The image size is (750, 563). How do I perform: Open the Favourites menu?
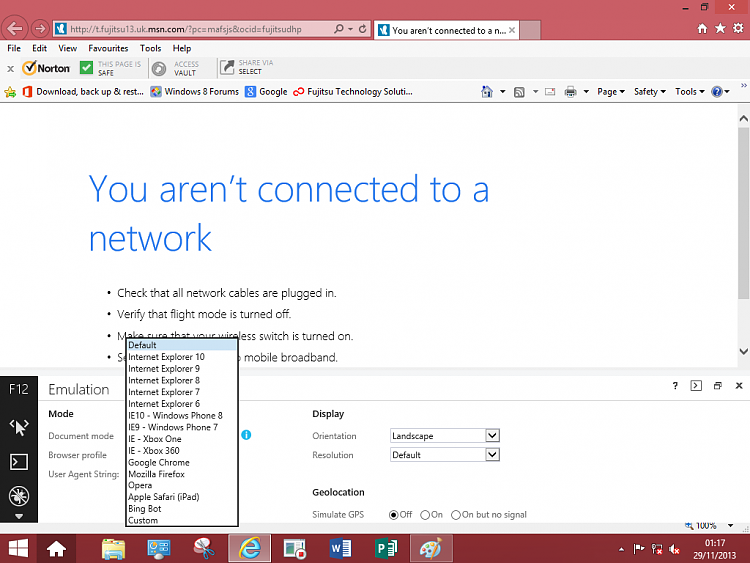[x=108, y=48]
